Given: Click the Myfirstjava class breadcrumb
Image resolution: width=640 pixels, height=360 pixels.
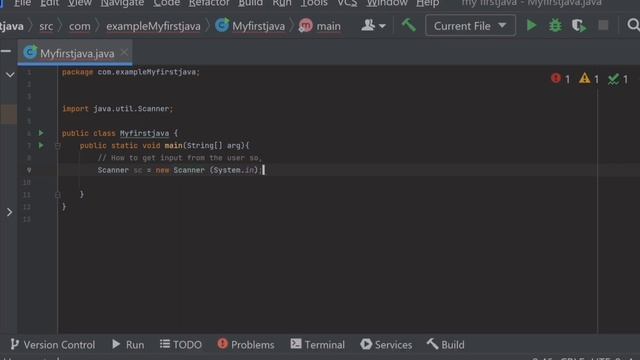Looking at the screenshot, I should coord(250,26).
